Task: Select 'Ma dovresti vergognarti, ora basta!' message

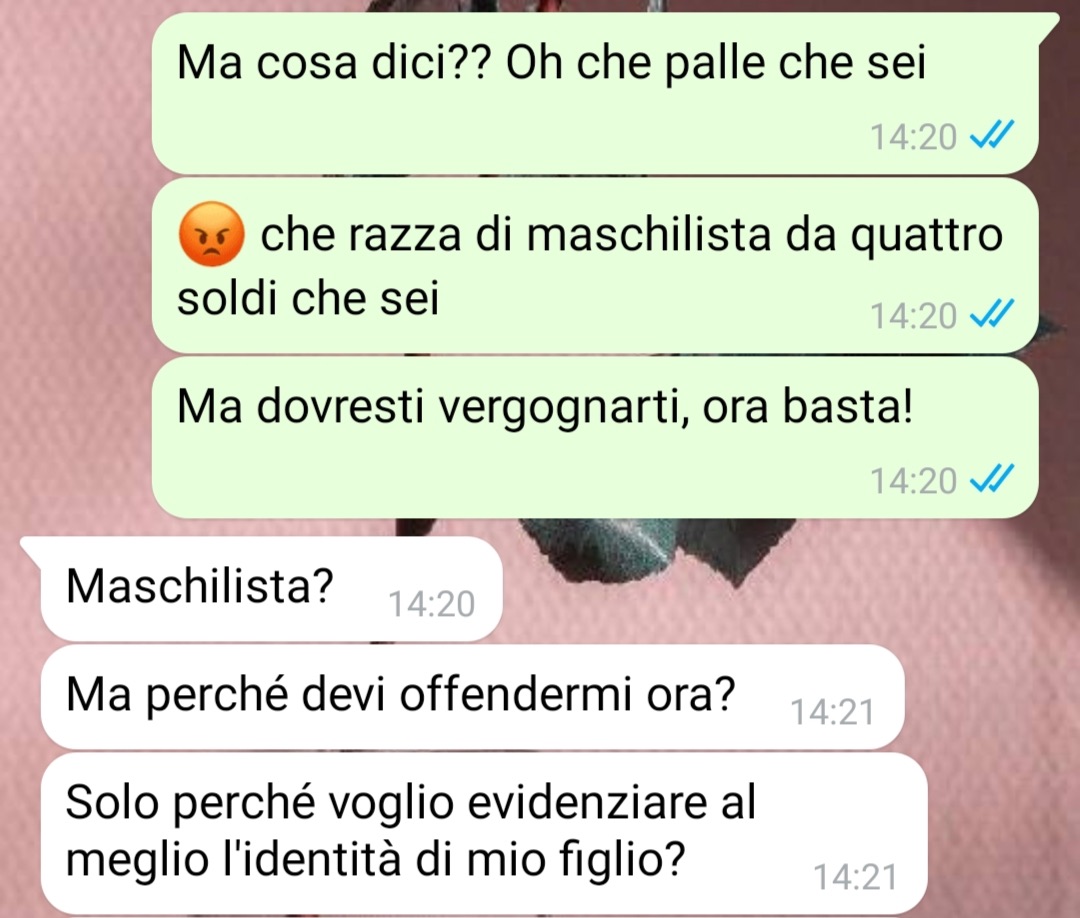Action: coord(595,437)
